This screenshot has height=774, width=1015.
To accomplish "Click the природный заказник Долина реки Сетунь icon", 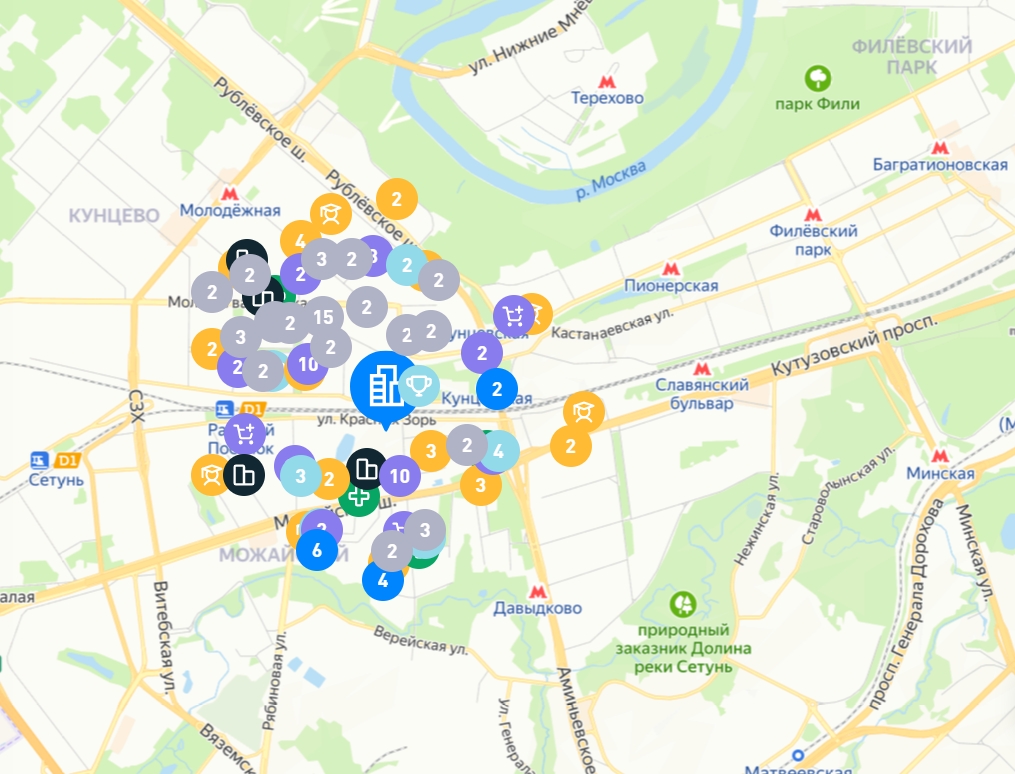I will tap(683, 604).
